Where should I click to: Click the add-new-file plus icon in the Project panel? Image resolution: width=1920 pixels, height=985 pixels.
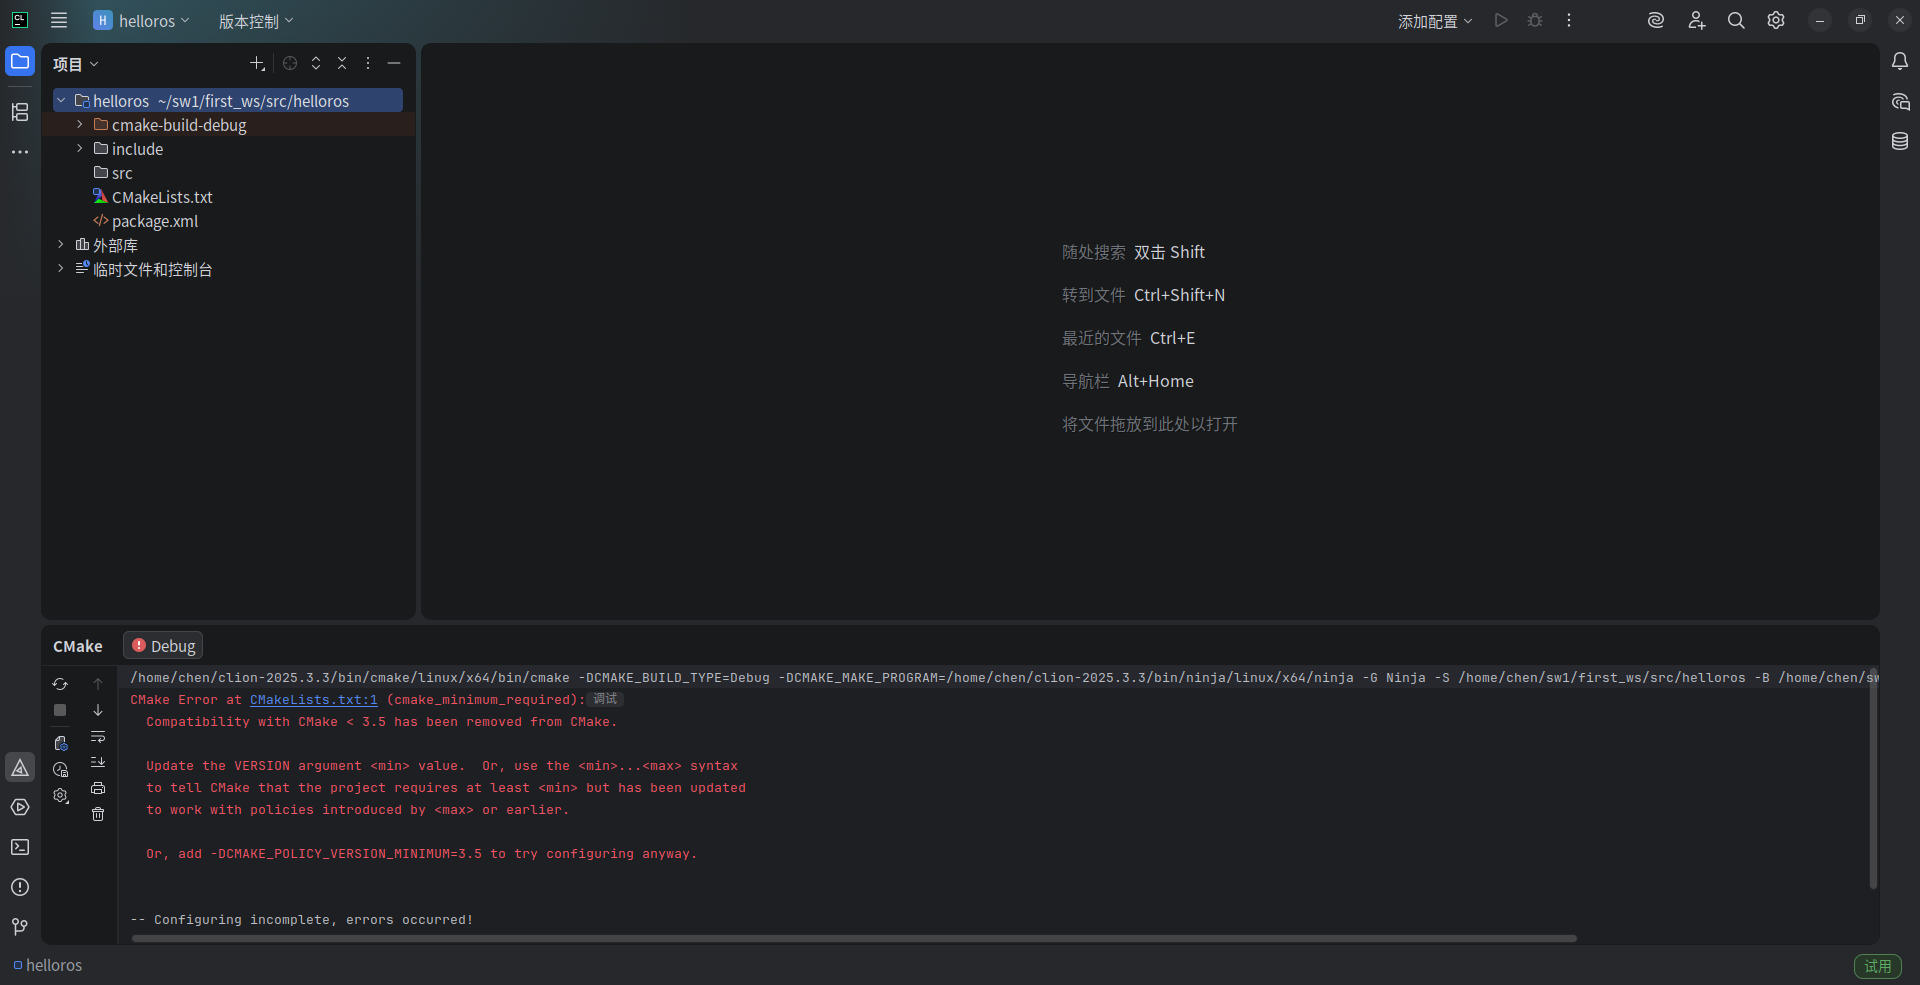click(x=257, y=63)
